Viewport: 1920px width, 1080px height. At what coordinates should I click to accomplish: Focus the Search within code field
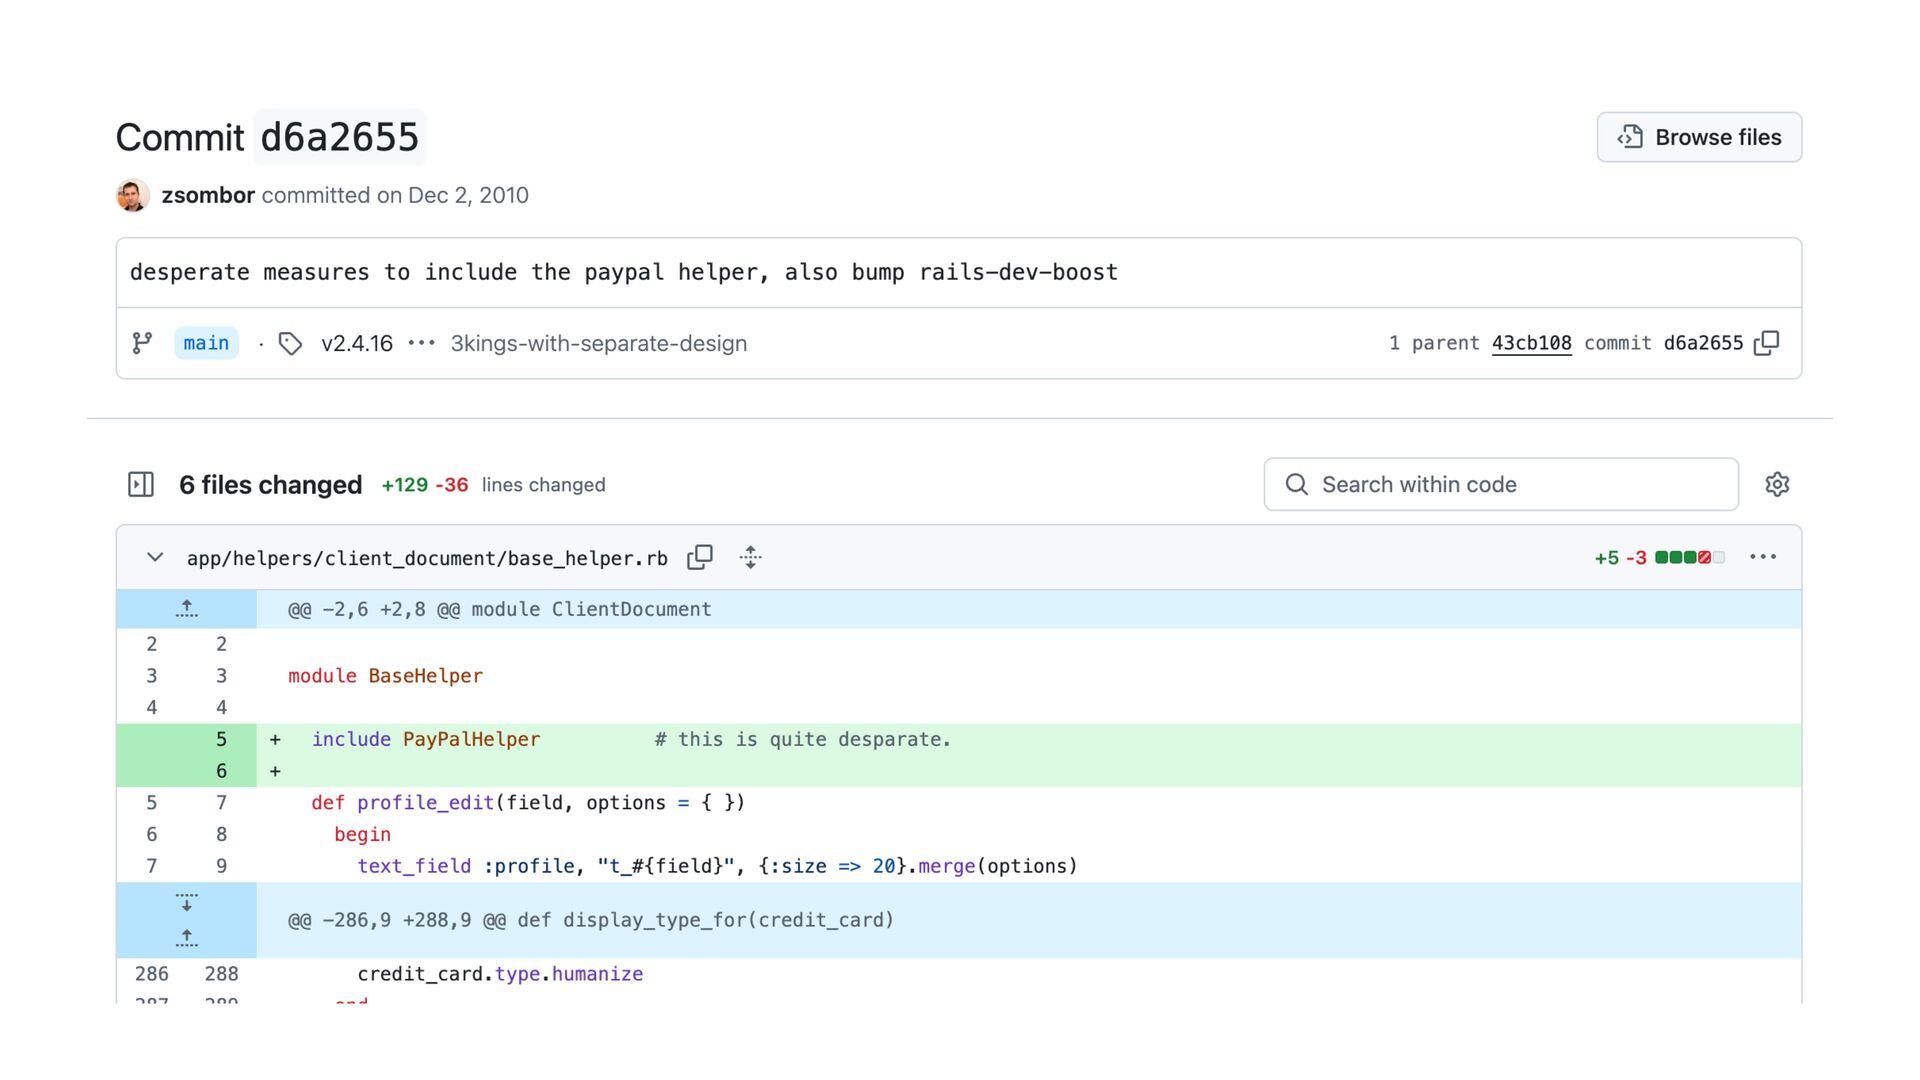tap(1500, 485)
